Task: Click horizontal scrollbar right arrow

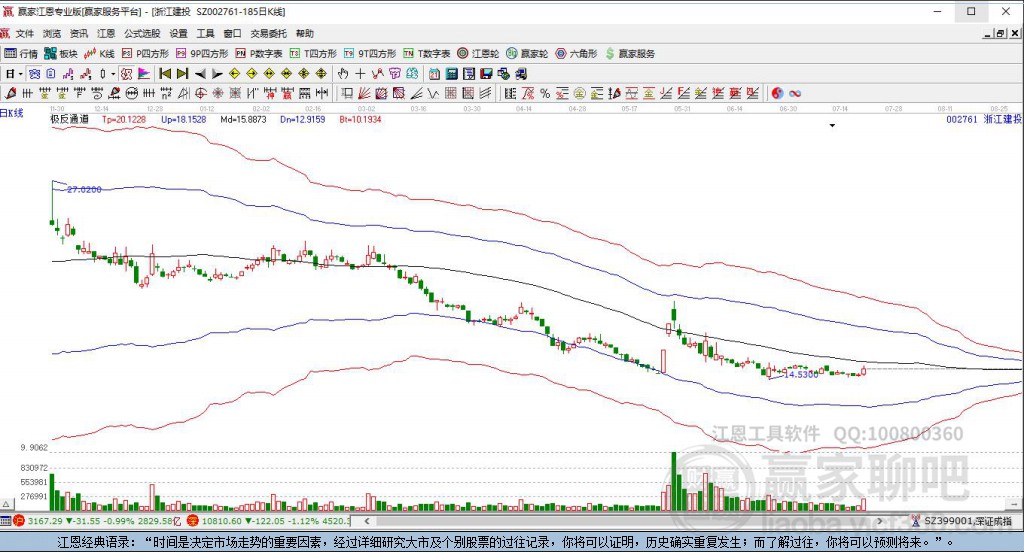Action: 880,521
